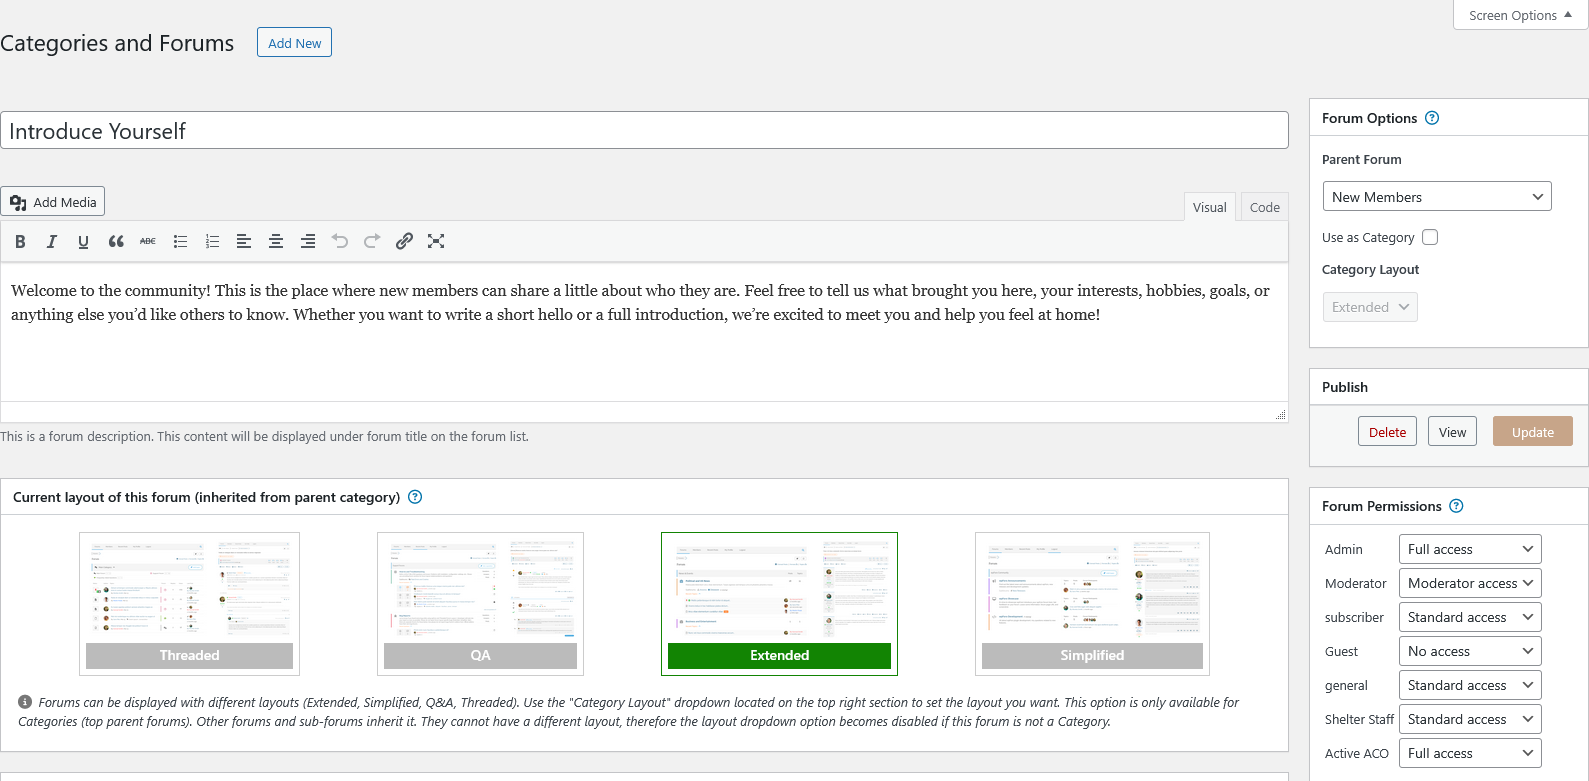Open the Parent Forum dropdown
This screenshot has width=1589, height=781.
[1436, 197]
